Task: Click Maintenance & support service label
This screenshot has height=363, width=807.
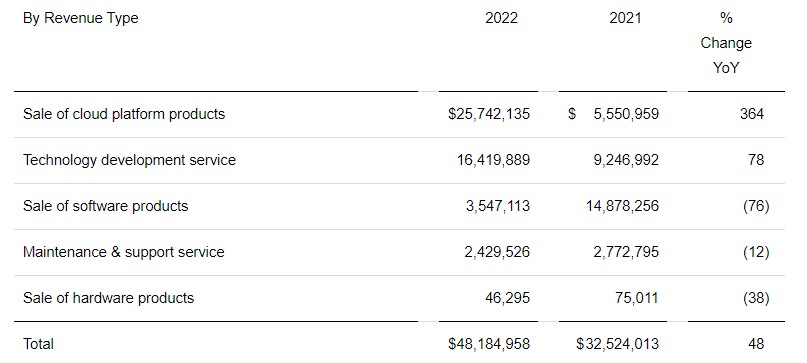Action: pyautogui.click(x=124, y=252)
